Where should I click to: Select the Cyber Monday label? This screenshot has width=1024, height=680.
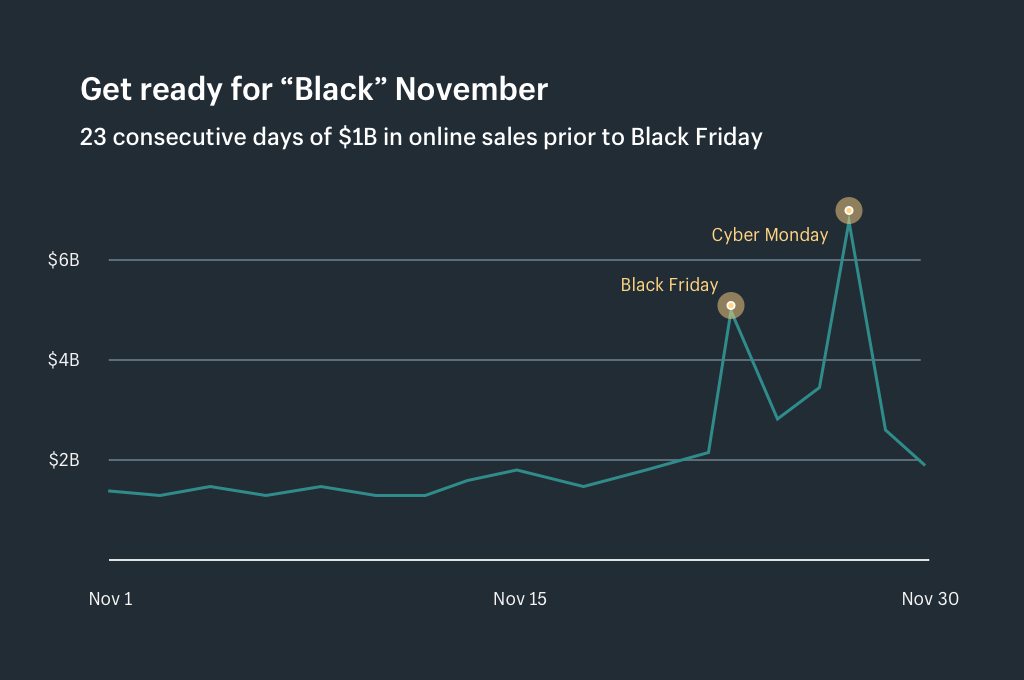tap(769, 235)
